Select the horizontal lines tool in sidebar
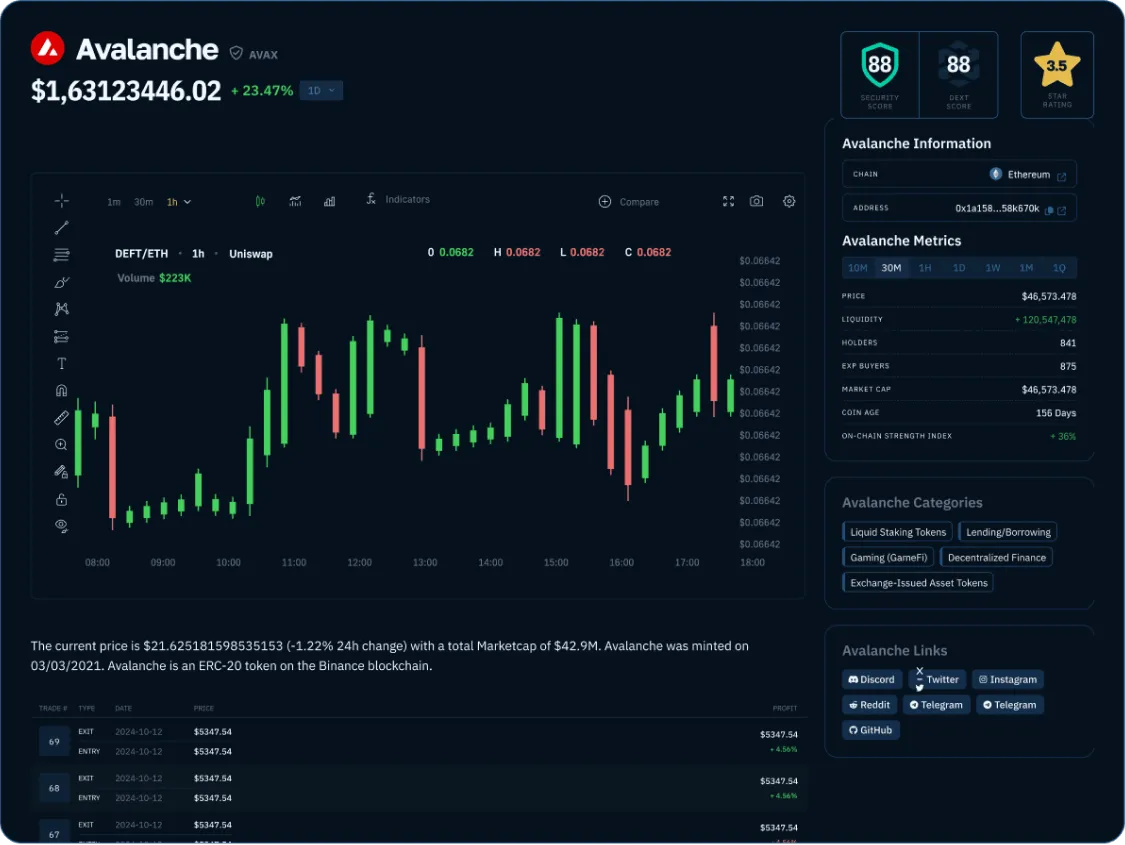 pos(62,255)
